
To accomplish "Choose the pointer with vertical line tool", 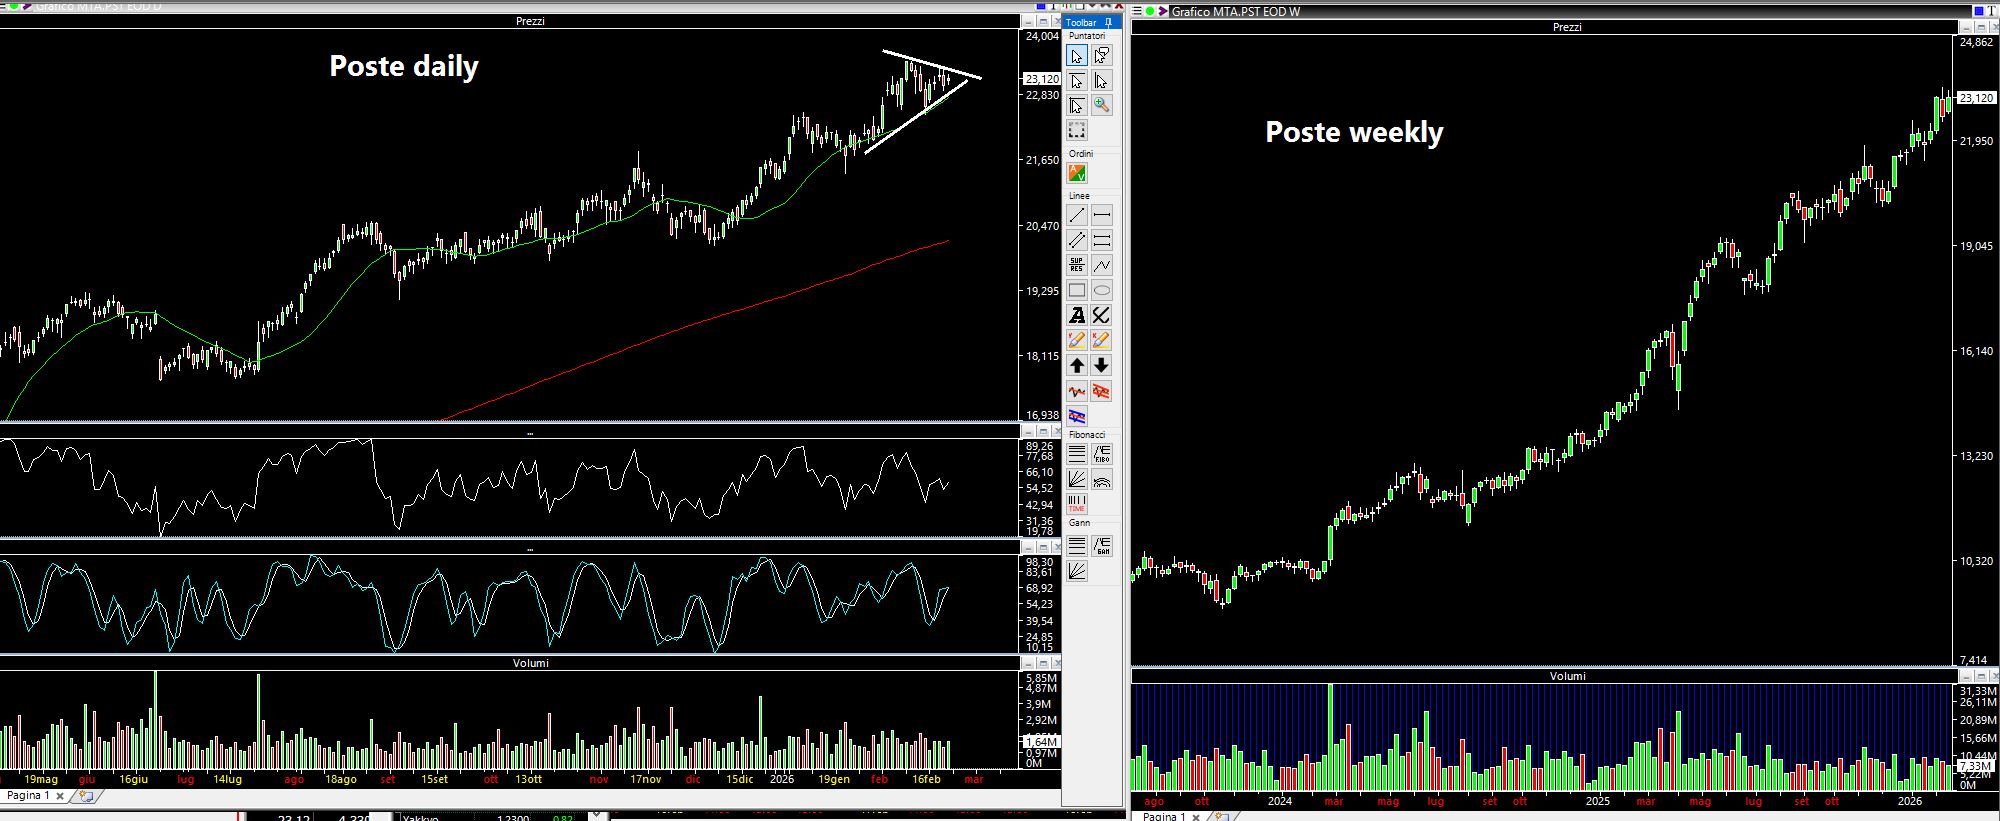I will [1101, 81].
